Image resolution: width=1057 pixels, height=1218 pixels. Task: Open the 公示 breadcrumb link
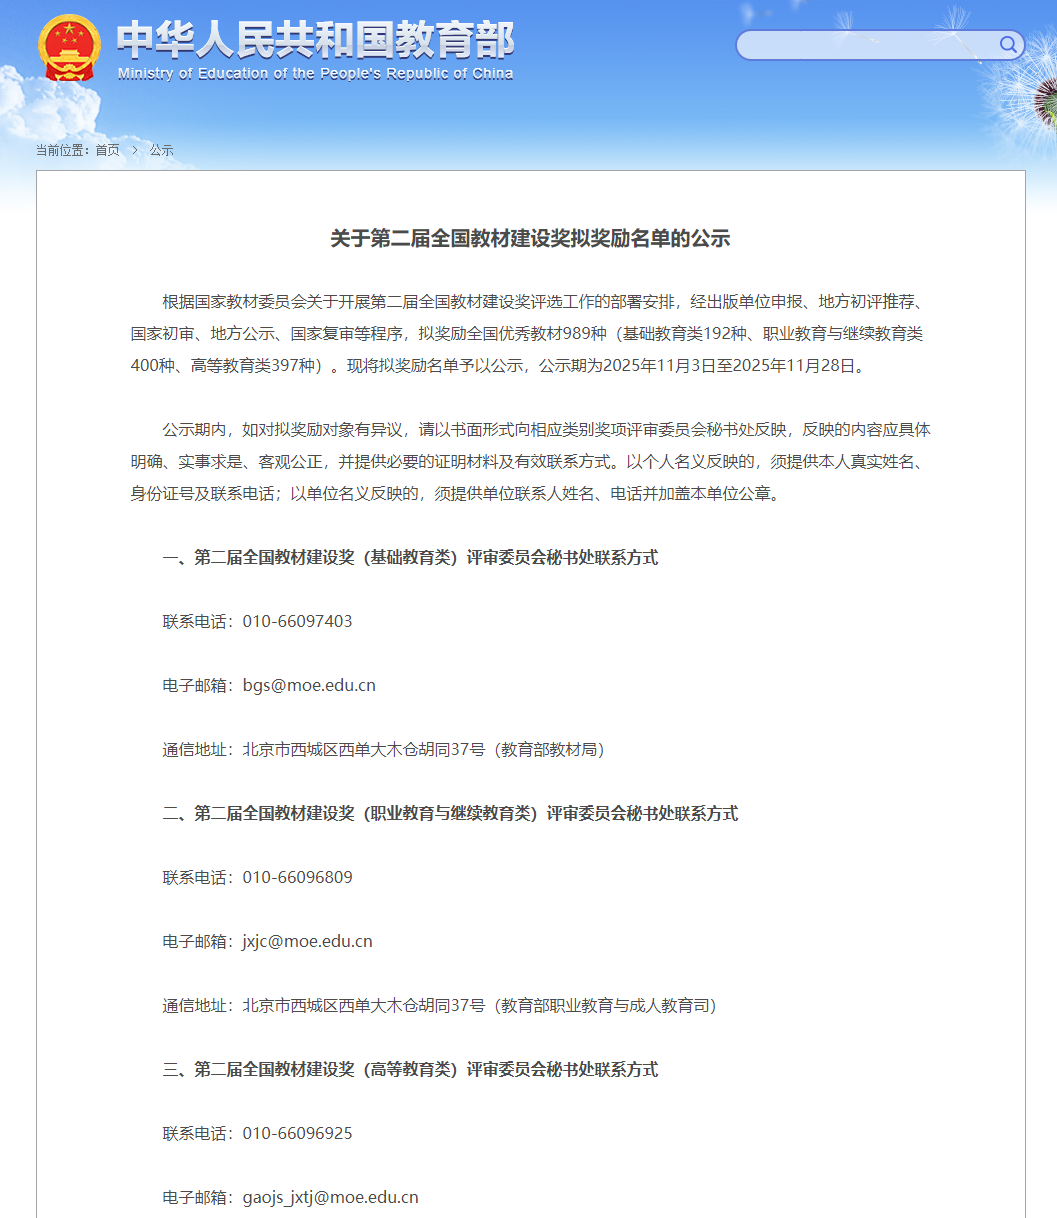click(x=161, y=150)
